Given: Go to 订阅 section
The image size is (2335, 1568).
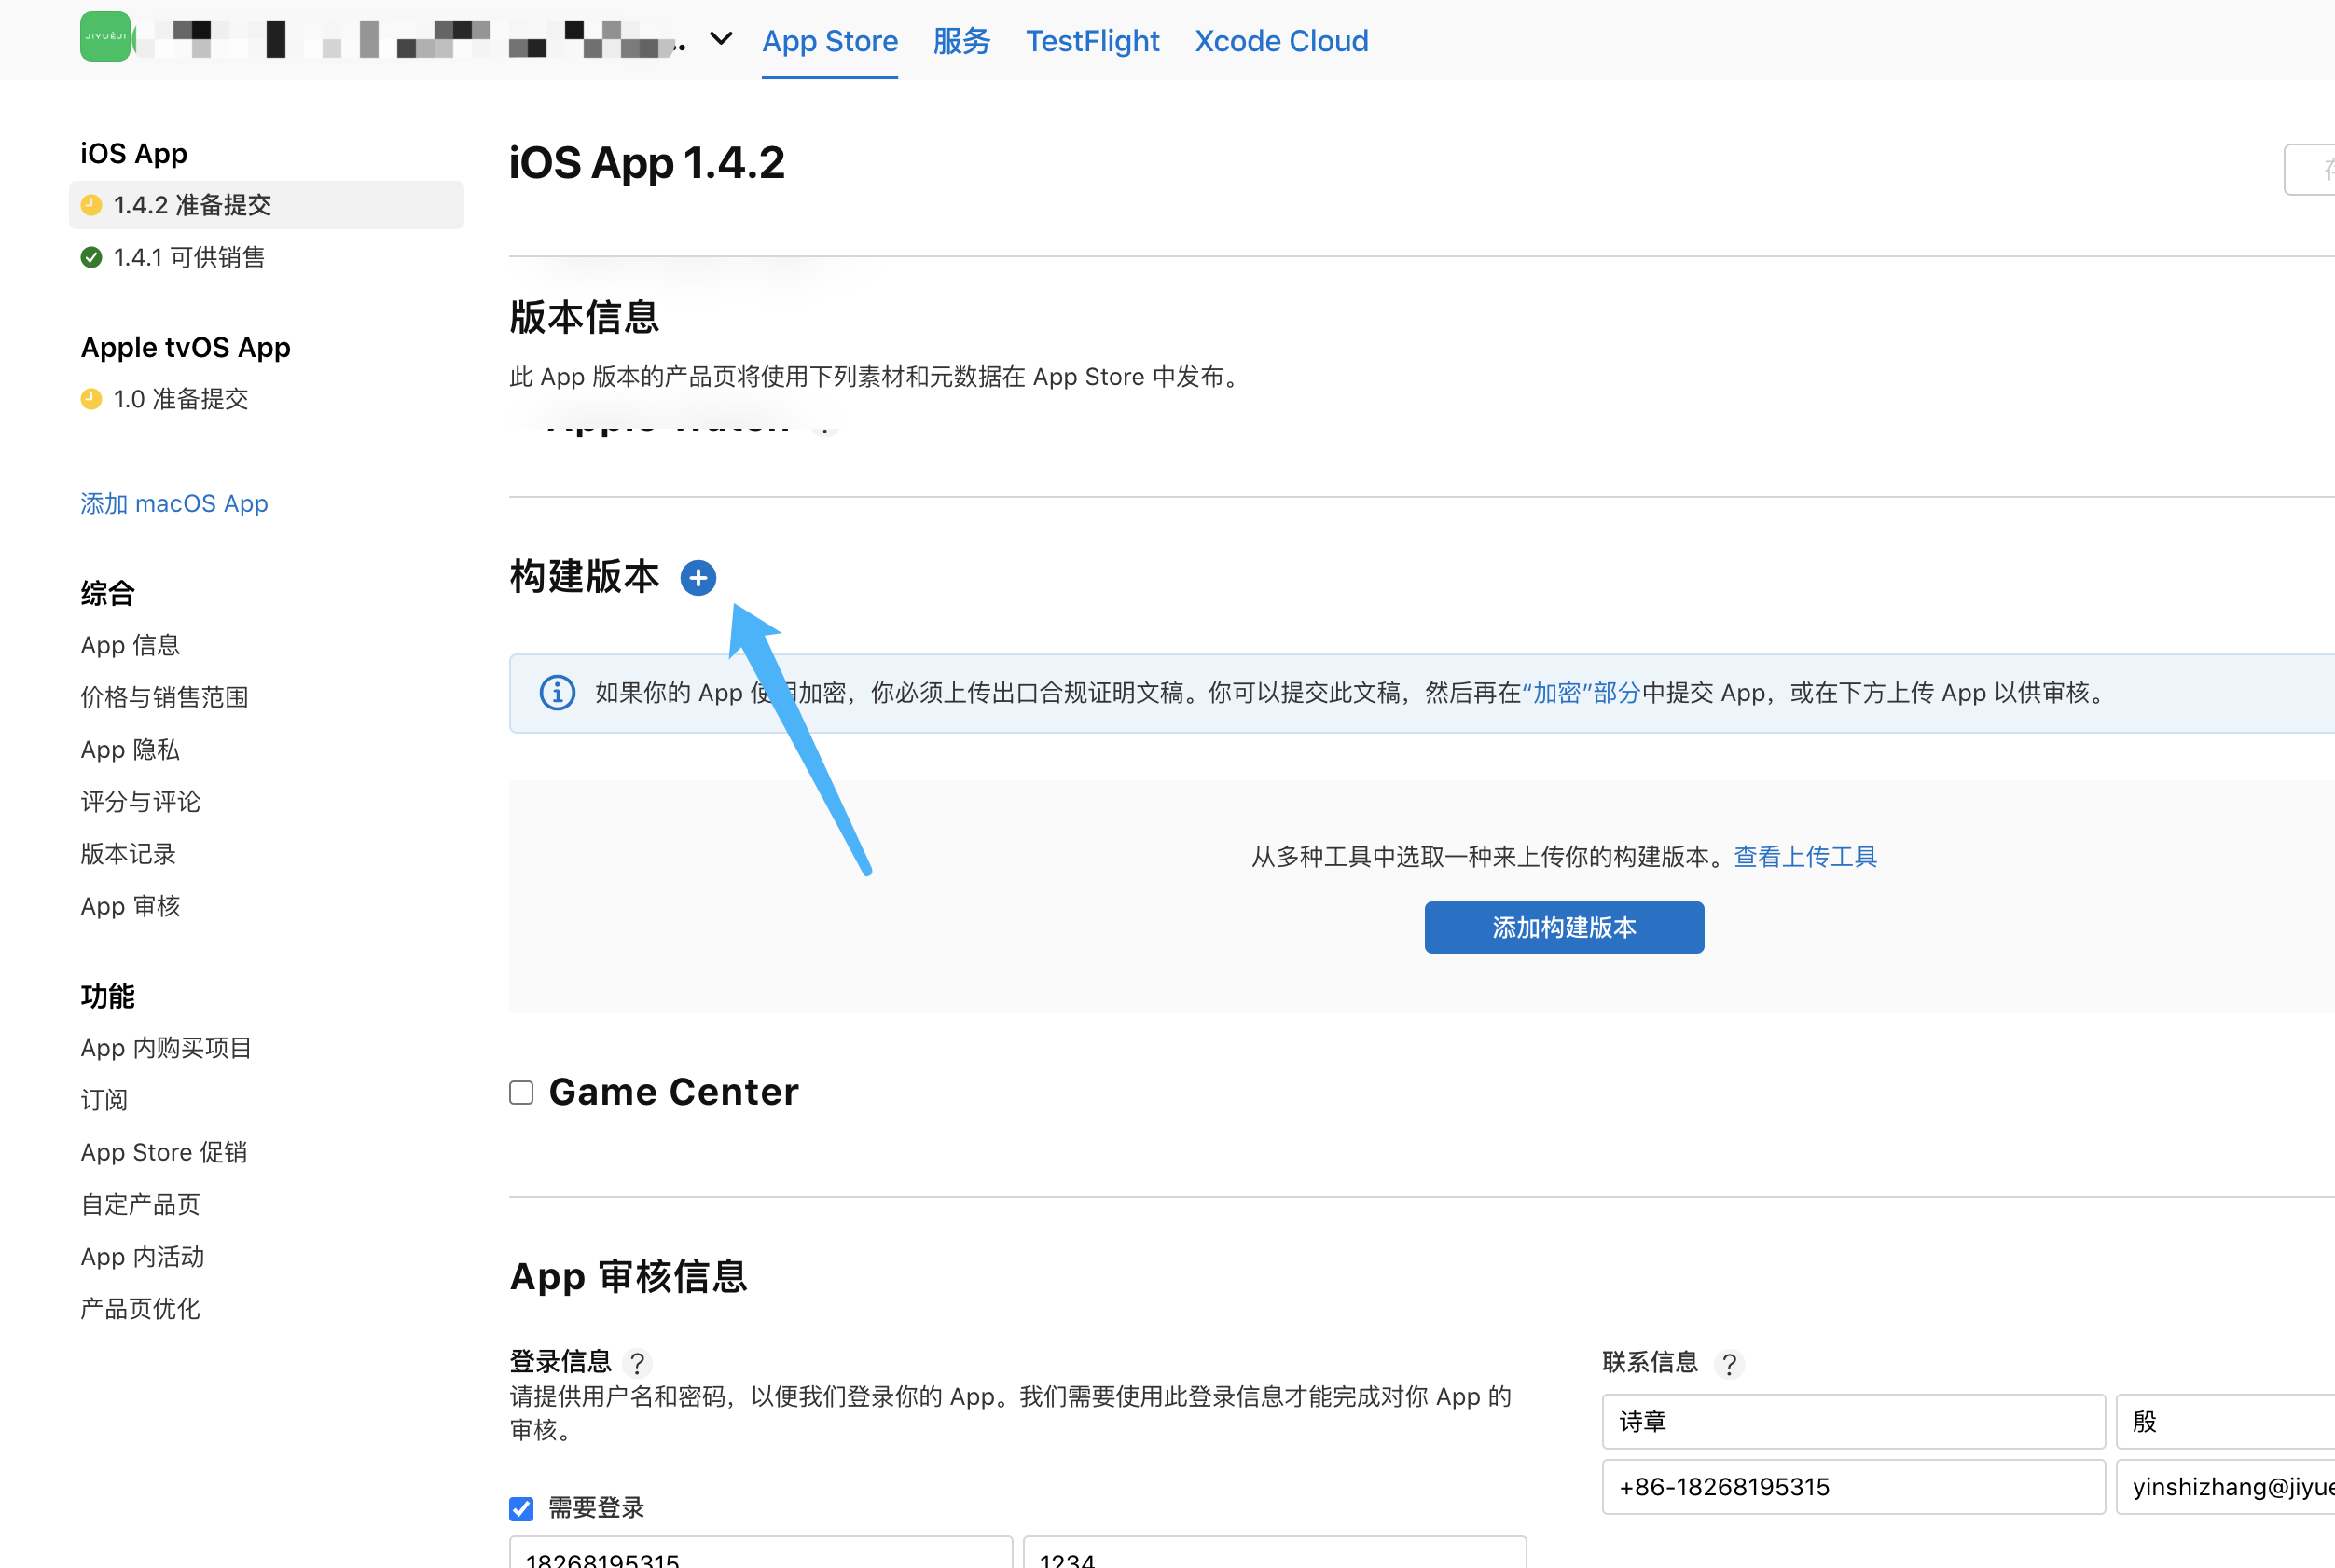Looking at the screenshot, I should click(104, 1100).
